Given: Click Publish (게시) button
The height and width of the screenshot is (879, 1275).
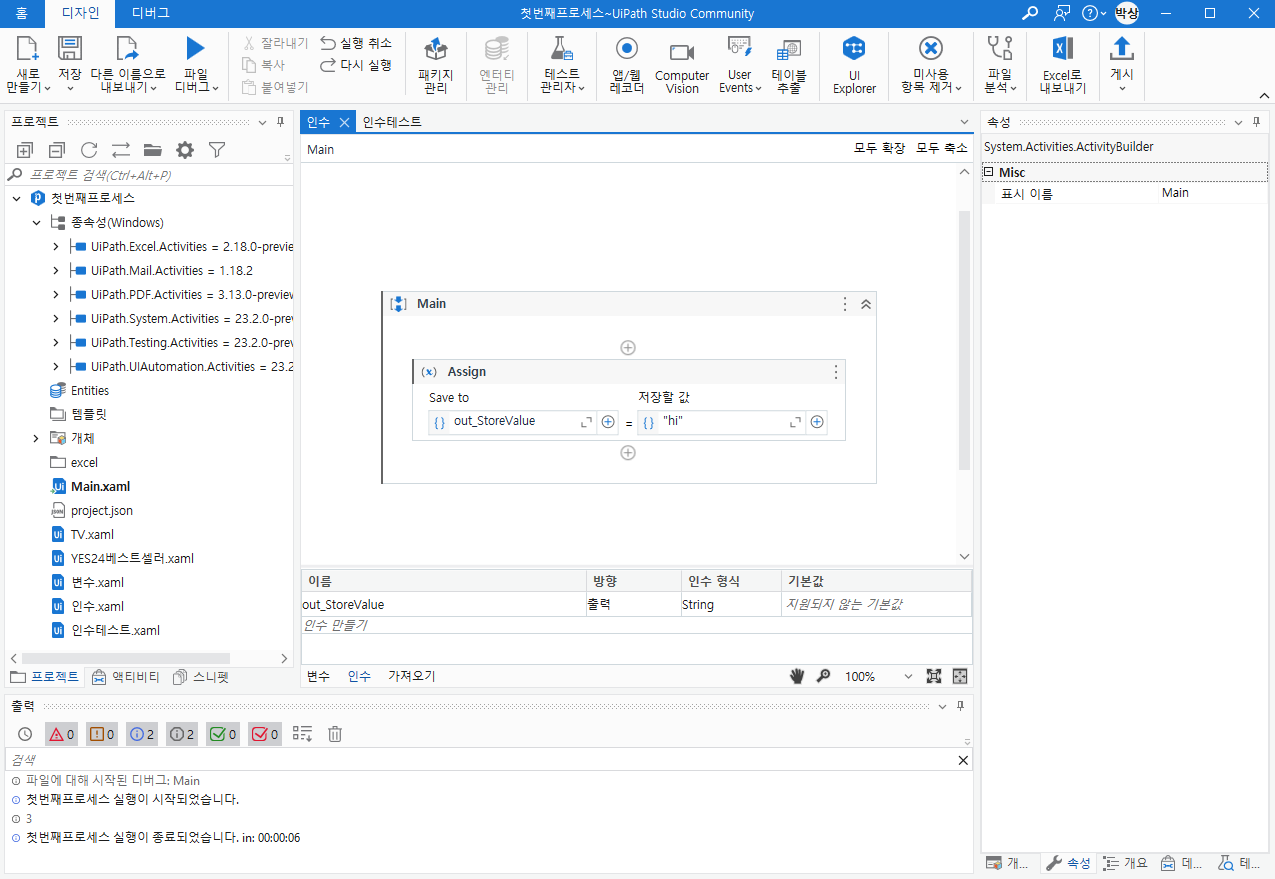Looking at the screenshot, I should 1122,66.
